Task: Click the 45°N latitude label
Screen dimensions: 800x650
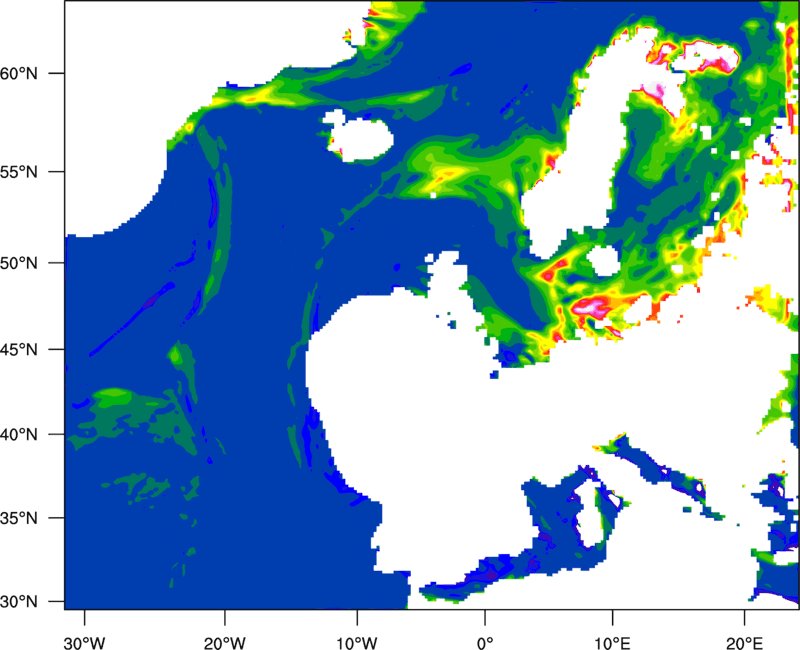Action: 19,349
